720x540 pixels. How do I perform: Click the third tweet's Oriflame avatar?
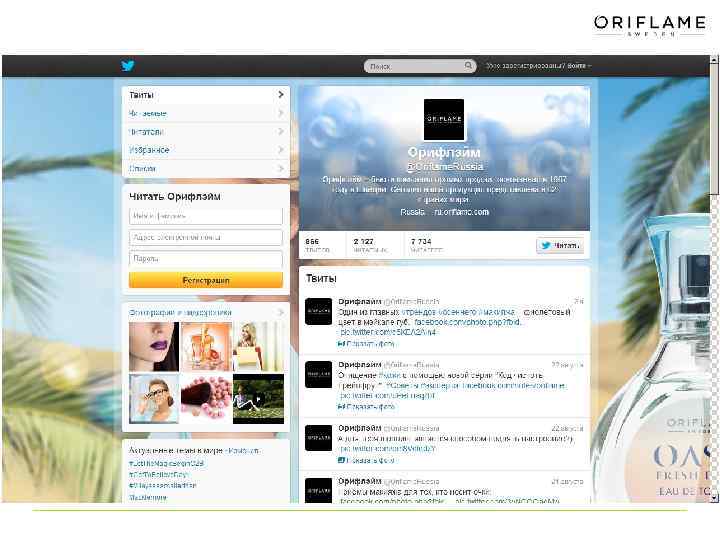(x=318, y=438)
